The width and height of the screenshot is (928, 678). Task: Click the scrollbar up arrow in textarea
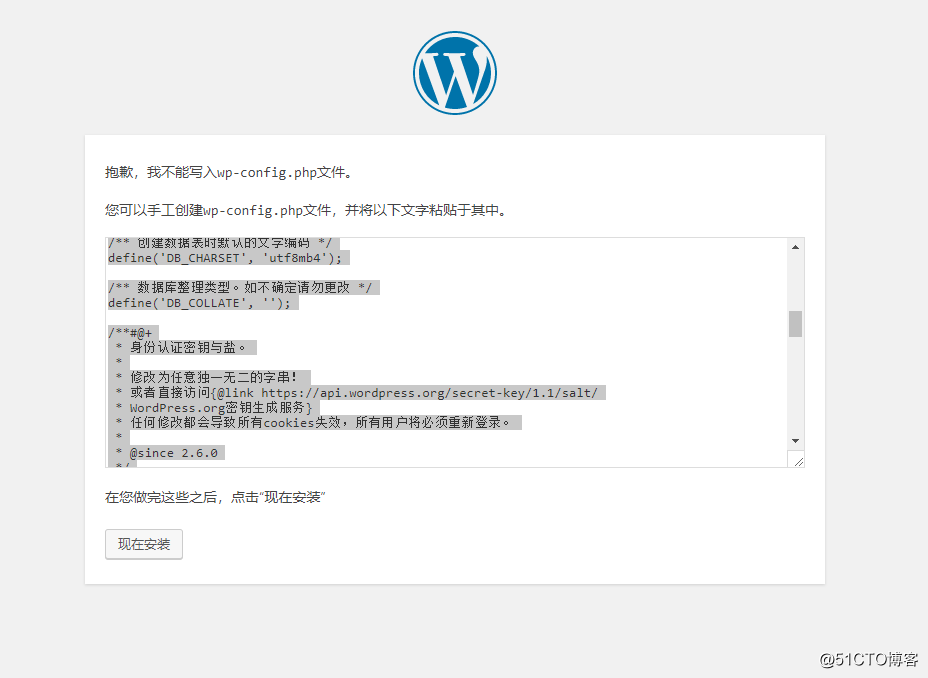(x=795, y=247)
